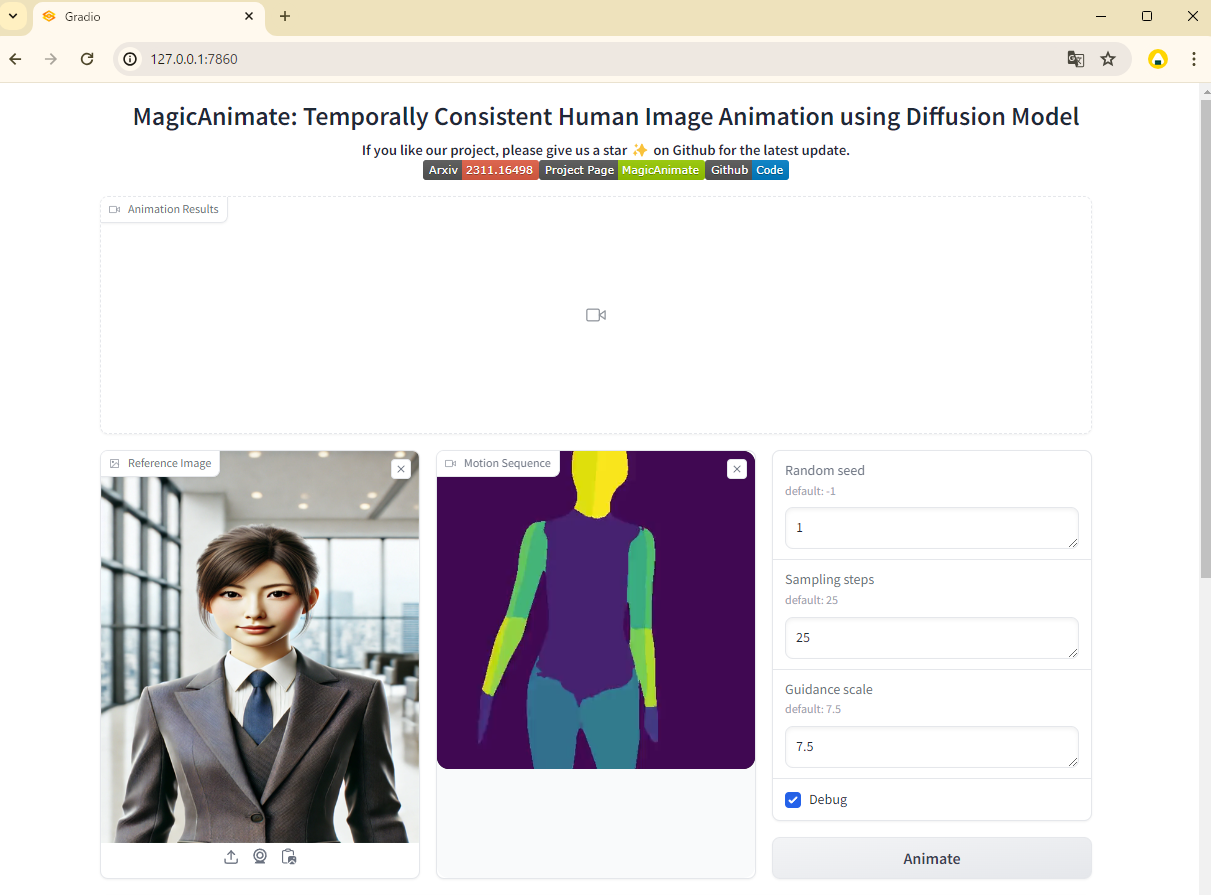
Task: Click the browser back arrow
Action: click(16, 59)
